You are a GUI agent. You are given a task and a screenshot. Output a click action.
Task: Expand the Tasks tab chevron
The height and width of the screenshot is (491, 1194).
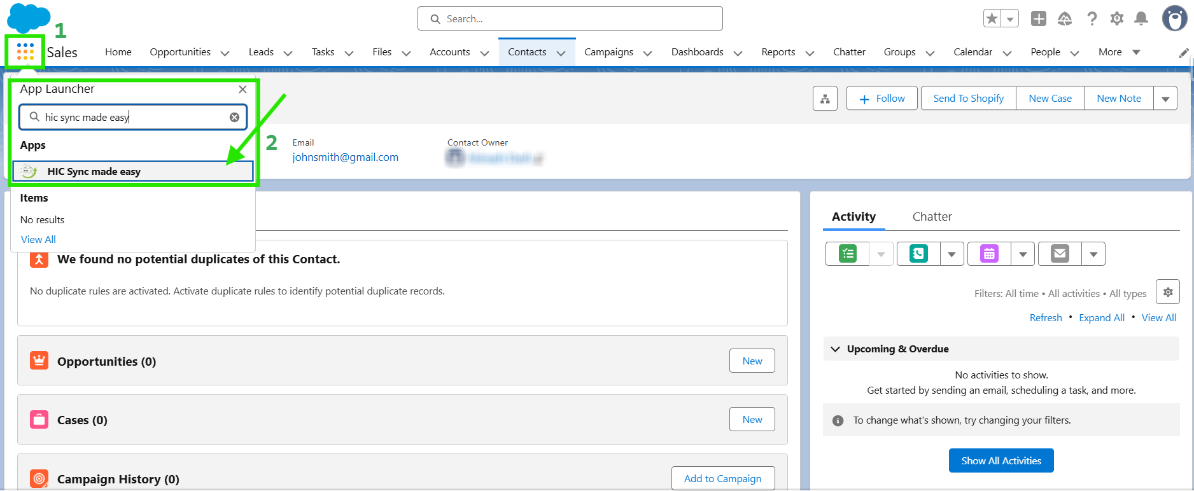(349, 53)
